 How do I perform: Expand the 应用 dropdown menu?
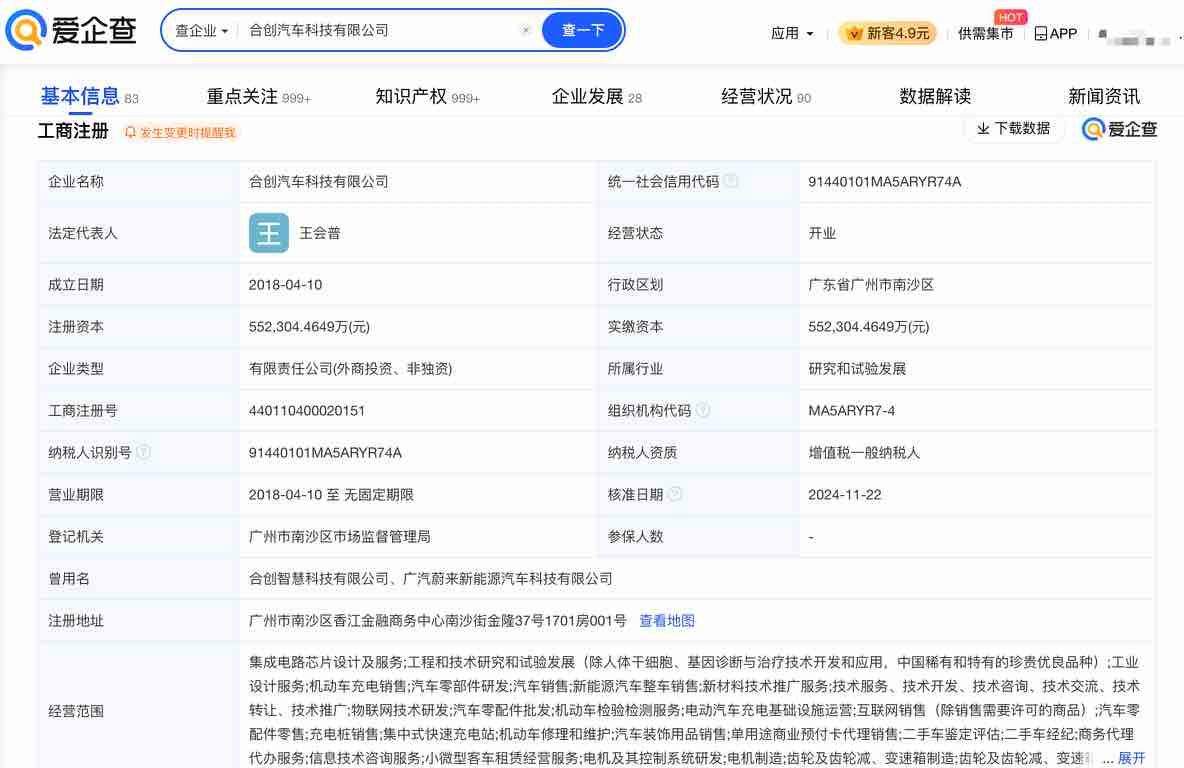[x=792, y=34]
